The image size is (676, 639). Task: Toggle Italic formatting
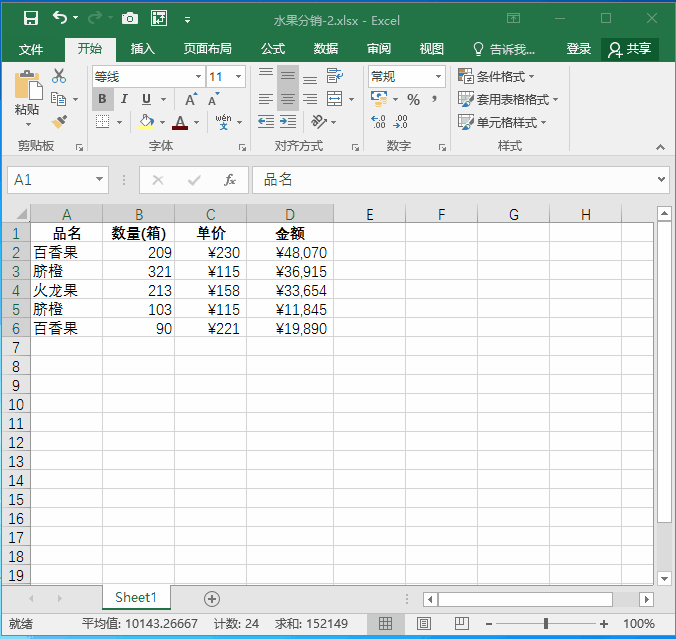click(124, 99)
